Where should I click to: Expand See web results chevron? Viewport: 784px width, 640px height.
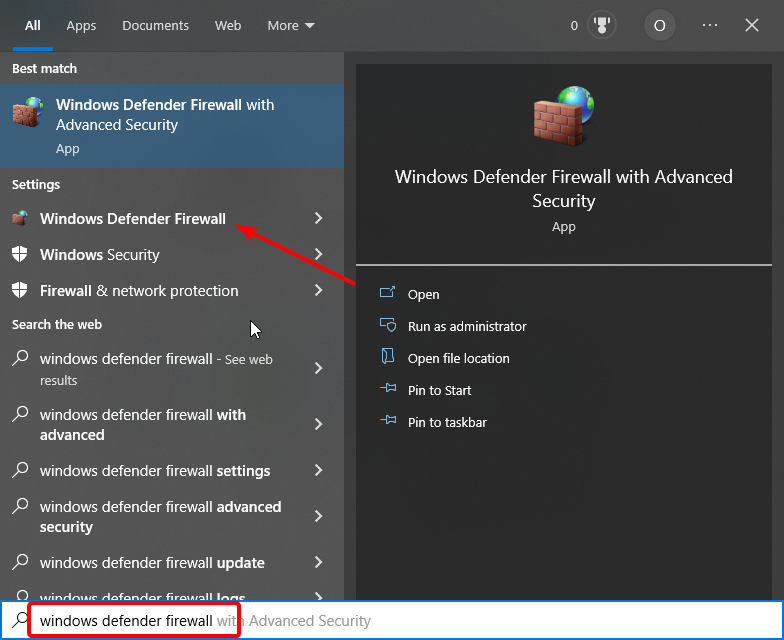click(318, 368)
